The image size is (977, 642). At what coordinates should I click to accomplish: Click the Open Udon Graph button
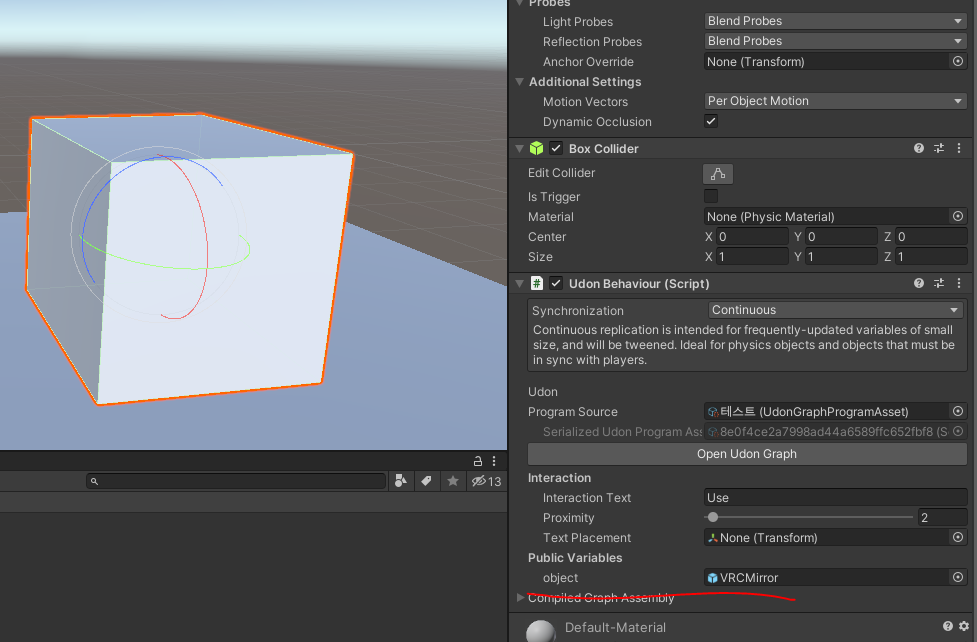click(747, 454)
